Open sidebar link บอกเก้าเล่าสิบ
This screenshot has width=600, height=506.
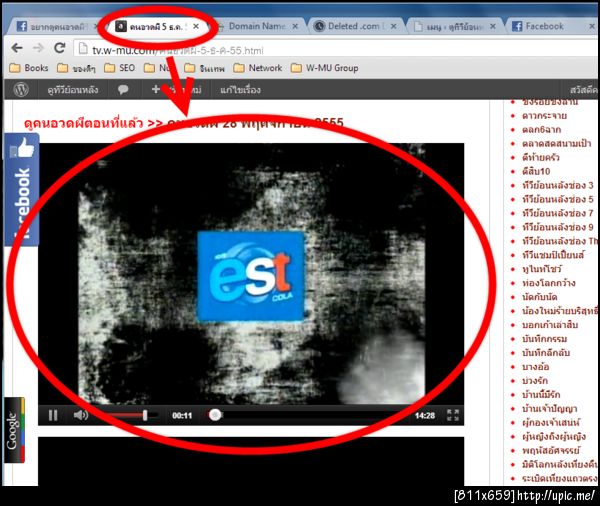[549, 325]
